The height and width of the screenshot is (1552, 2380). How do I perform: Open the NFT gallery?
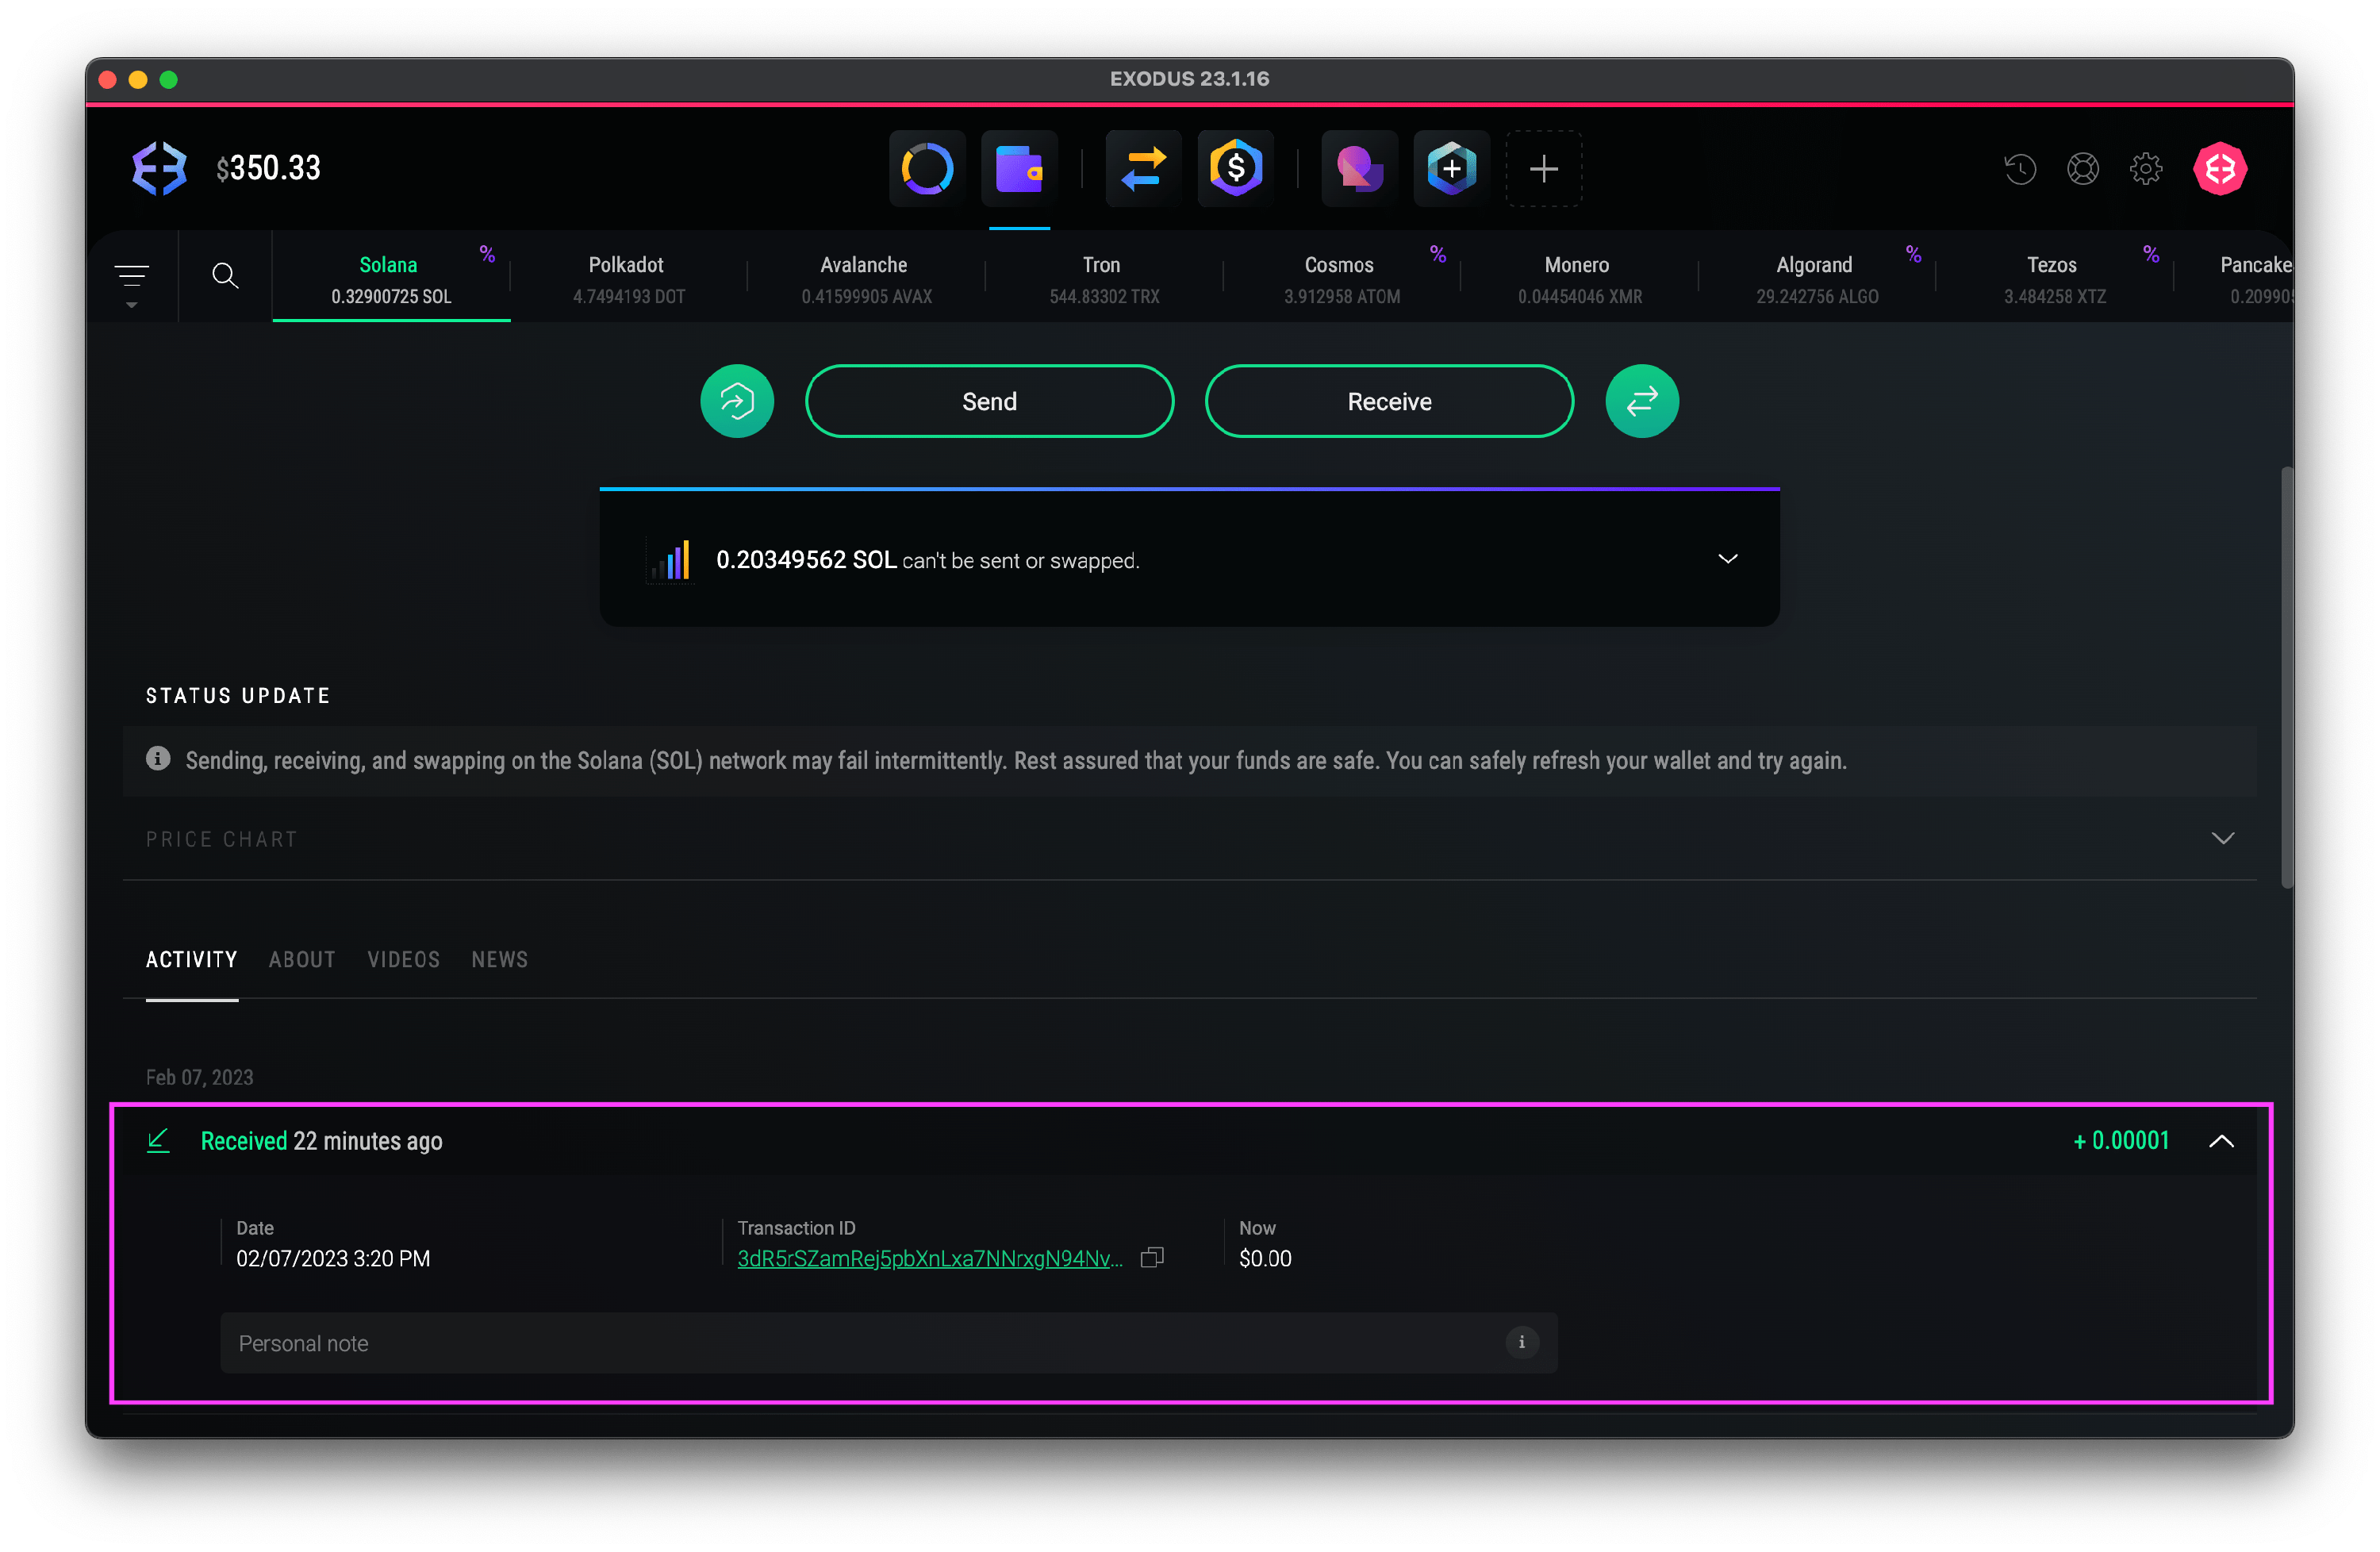1358,168
